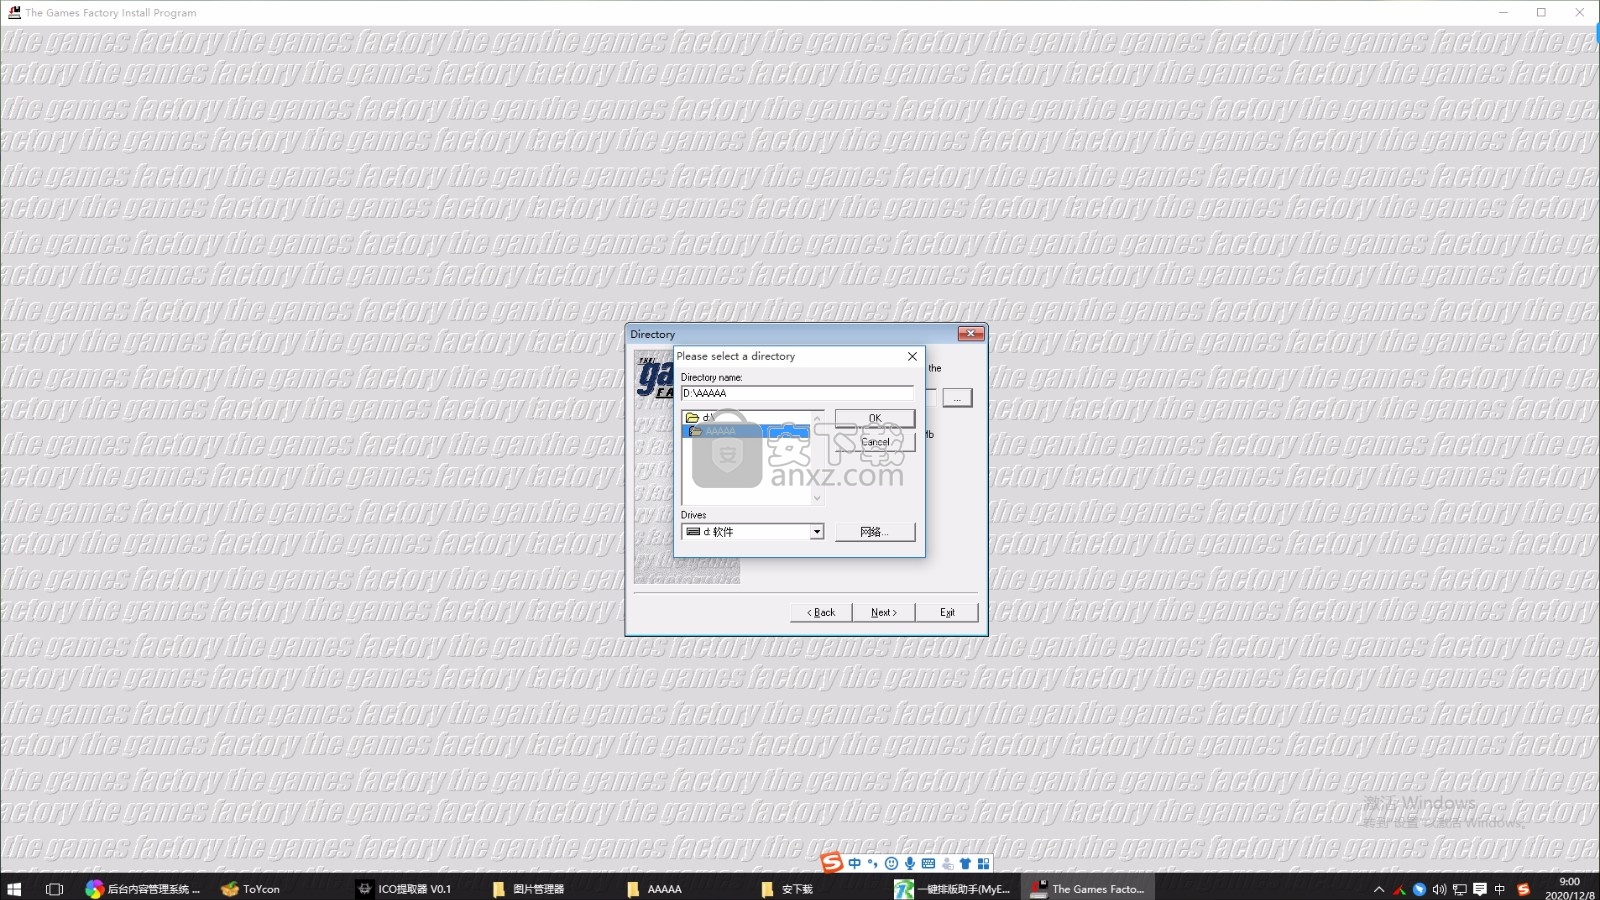Click the blue shield tray icon
This screenshot has width=1600, height=900.
click(1419, 889)
